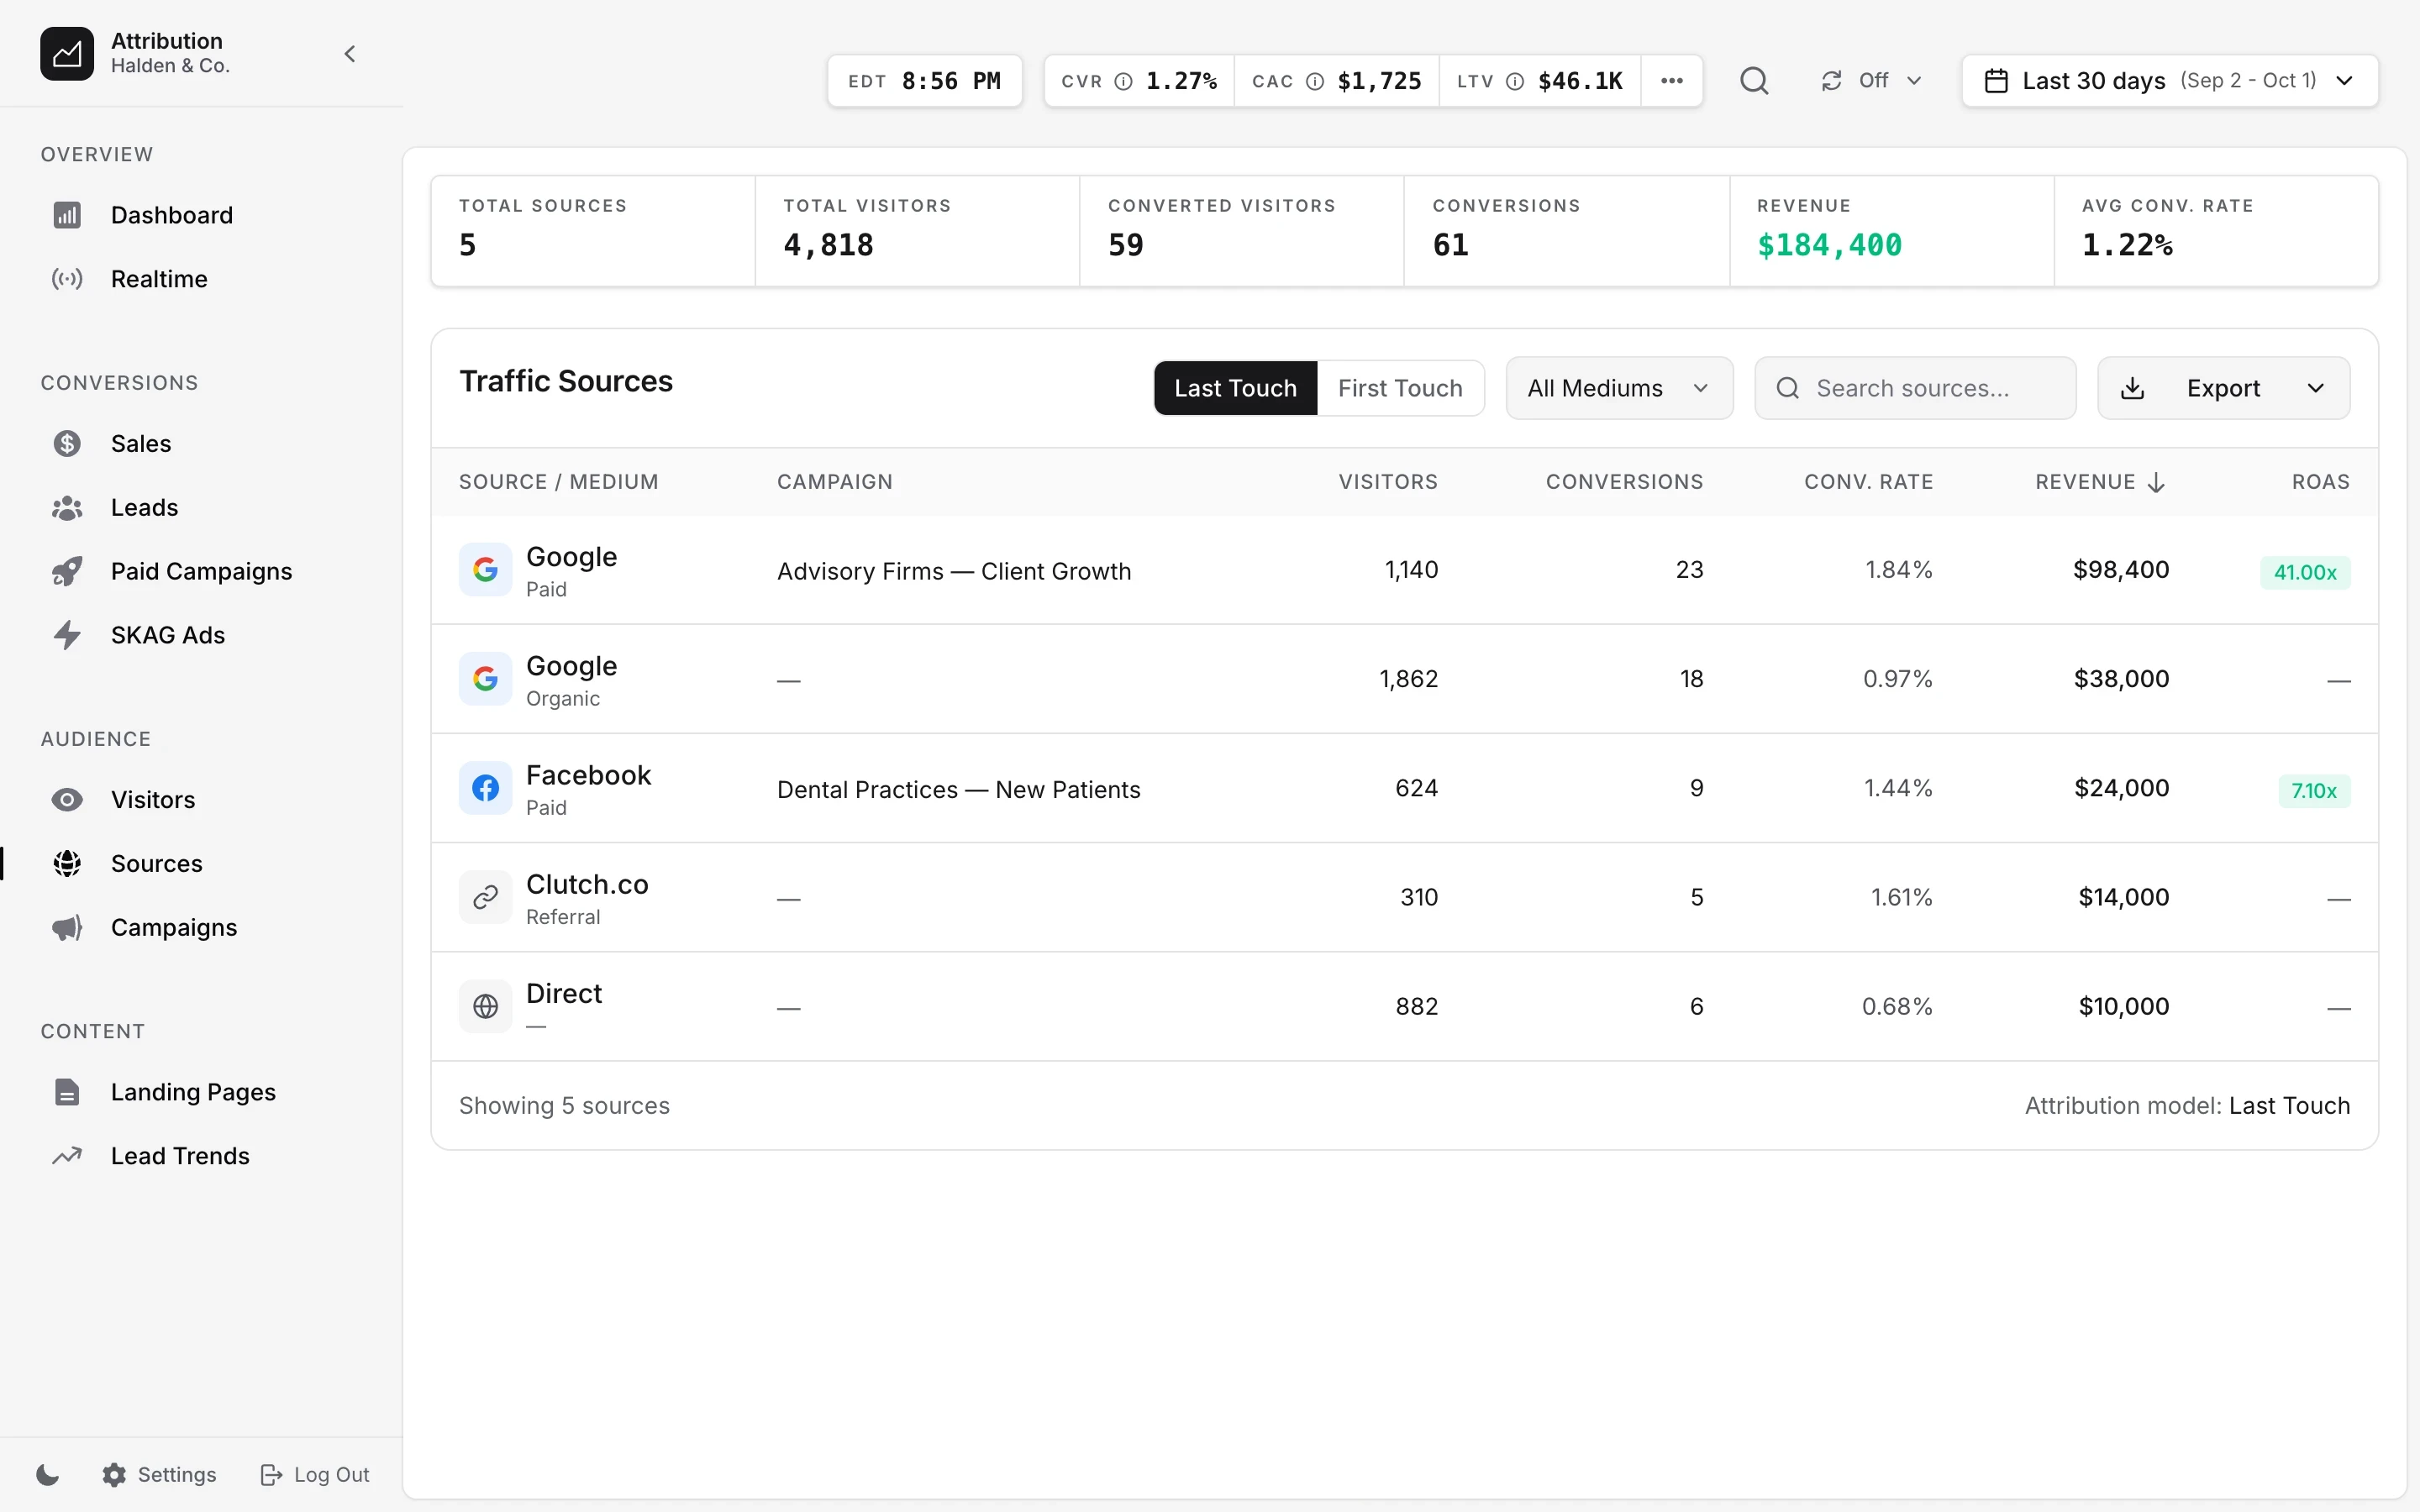
Task: Click the Sales dollar icon
Action: pos(67,443)
